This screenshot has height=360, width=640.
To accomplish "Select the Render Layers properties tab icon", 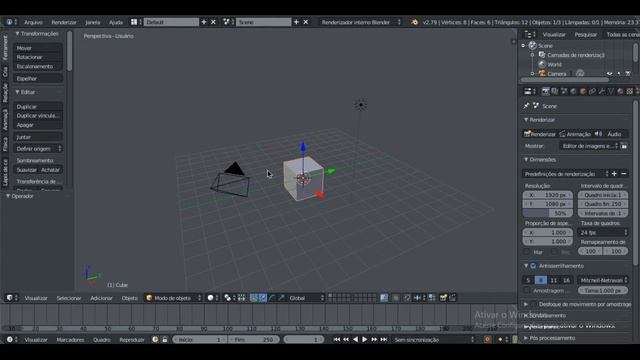I will [x=555, y=91].
